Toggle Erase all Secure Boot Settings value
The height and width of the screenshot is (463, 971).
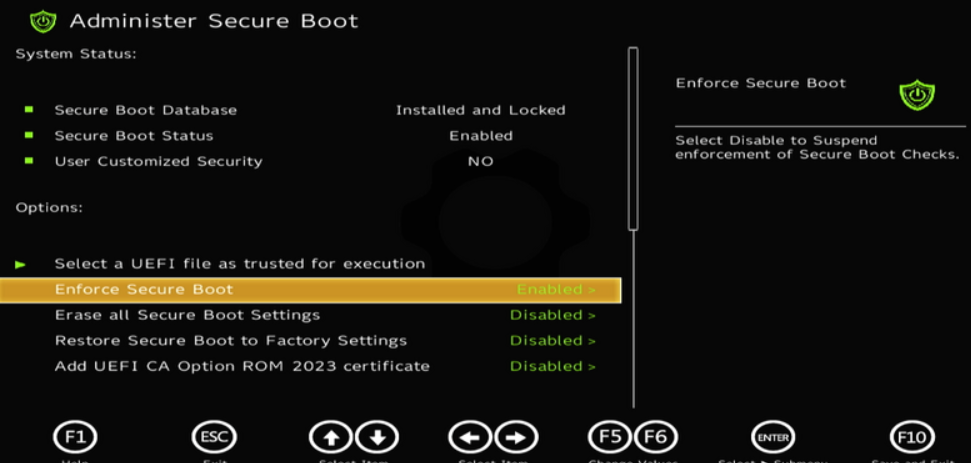(552, 315)
